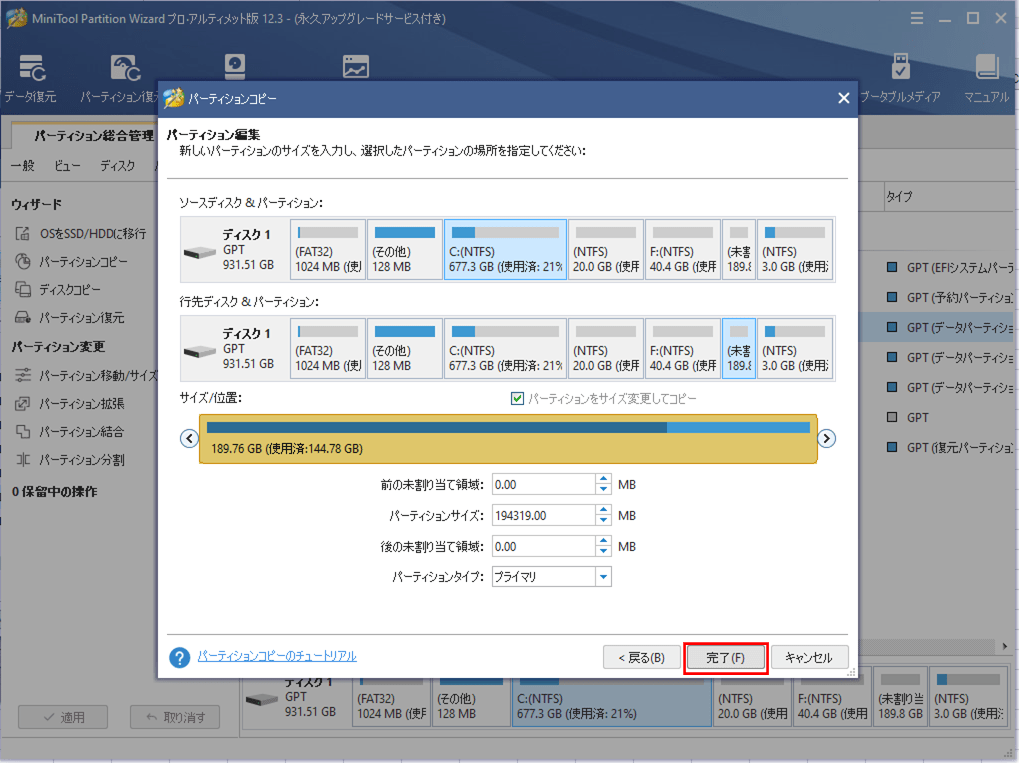This screenshot has height=763, width=1019.
Task: Open the ビュー menu
Action: (67, 166)
